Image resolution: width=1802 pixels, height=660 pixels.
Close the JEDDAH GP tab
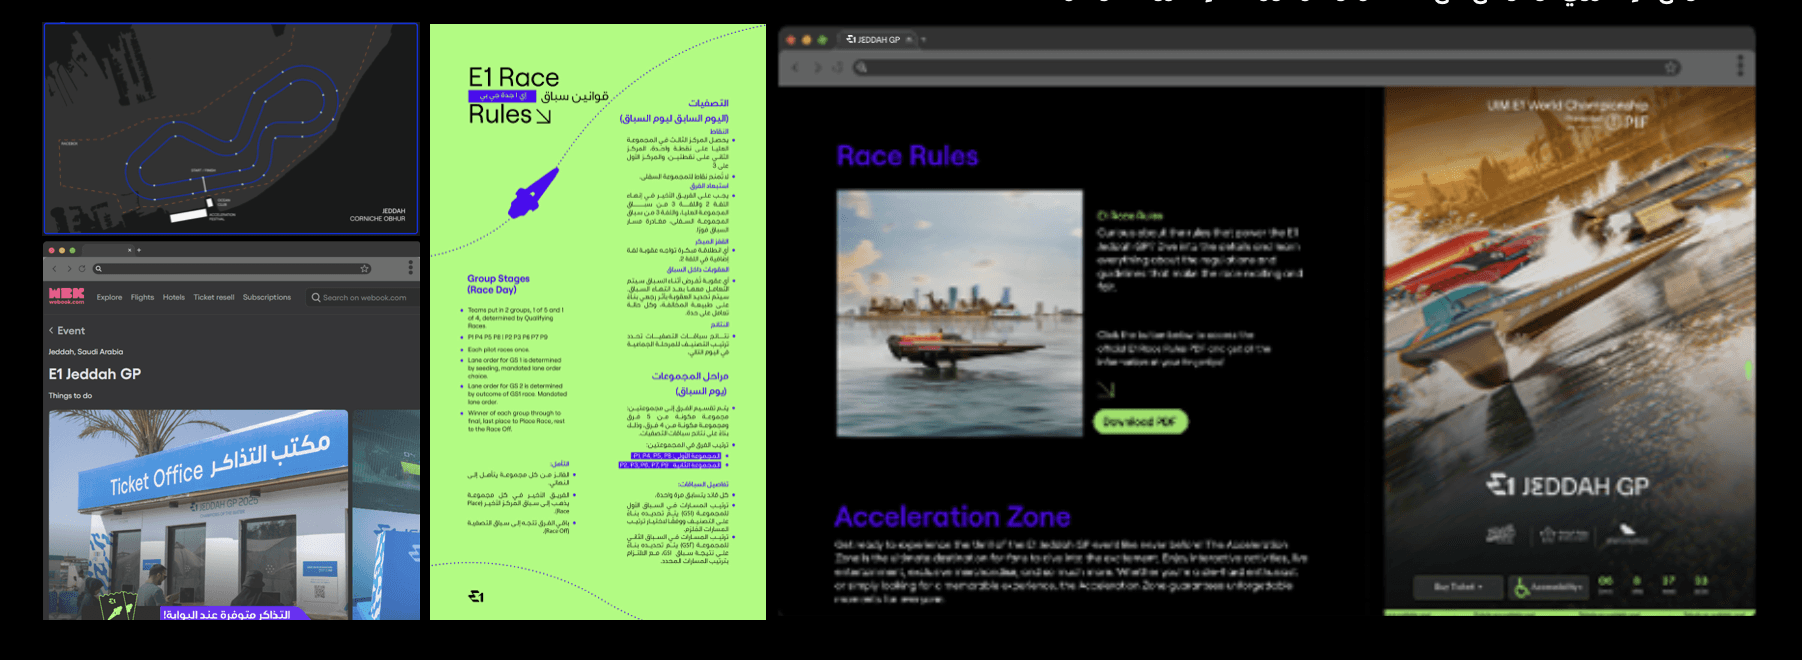coord(909,40)
